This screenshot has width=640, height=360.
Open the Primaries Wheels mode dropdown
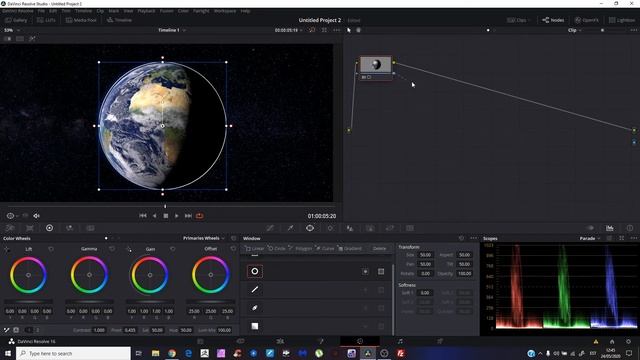(204, 238)
